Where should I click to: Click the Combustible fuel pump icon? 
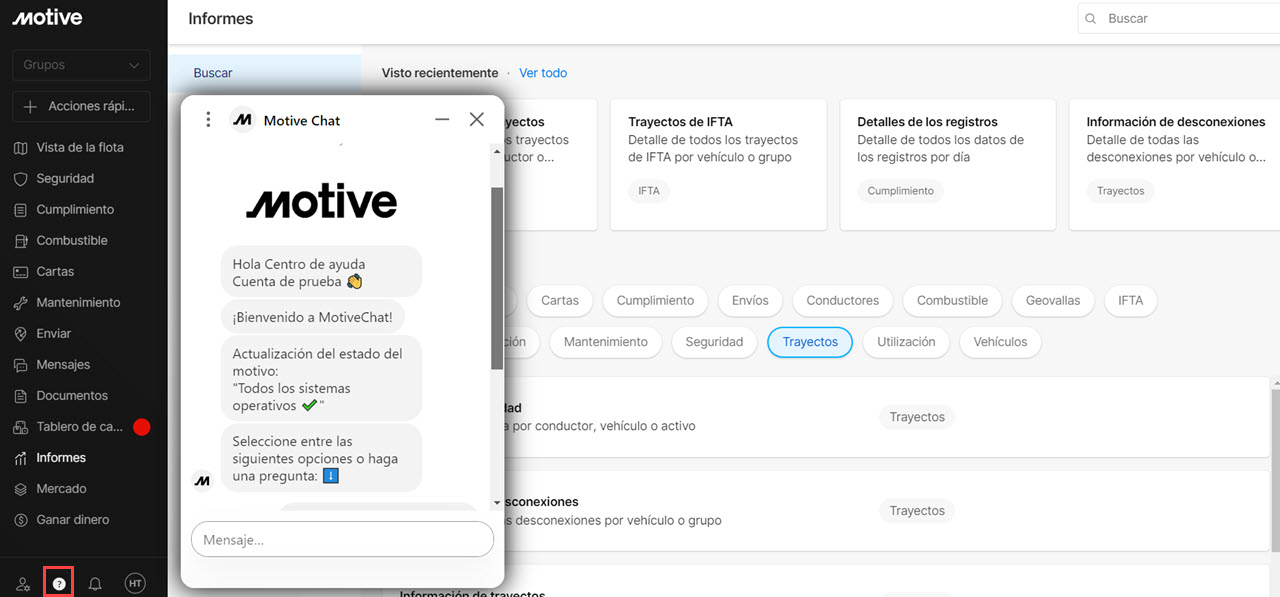coord(20,241)
